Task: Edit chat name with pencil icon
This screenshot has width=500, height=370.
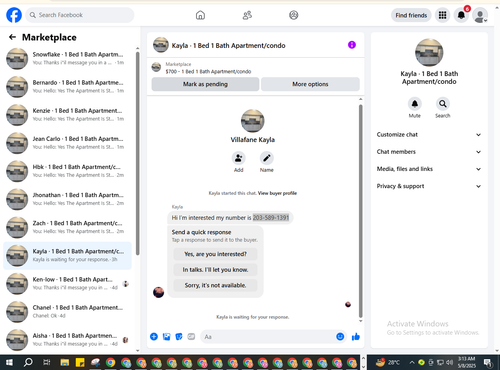Action: 267,158
